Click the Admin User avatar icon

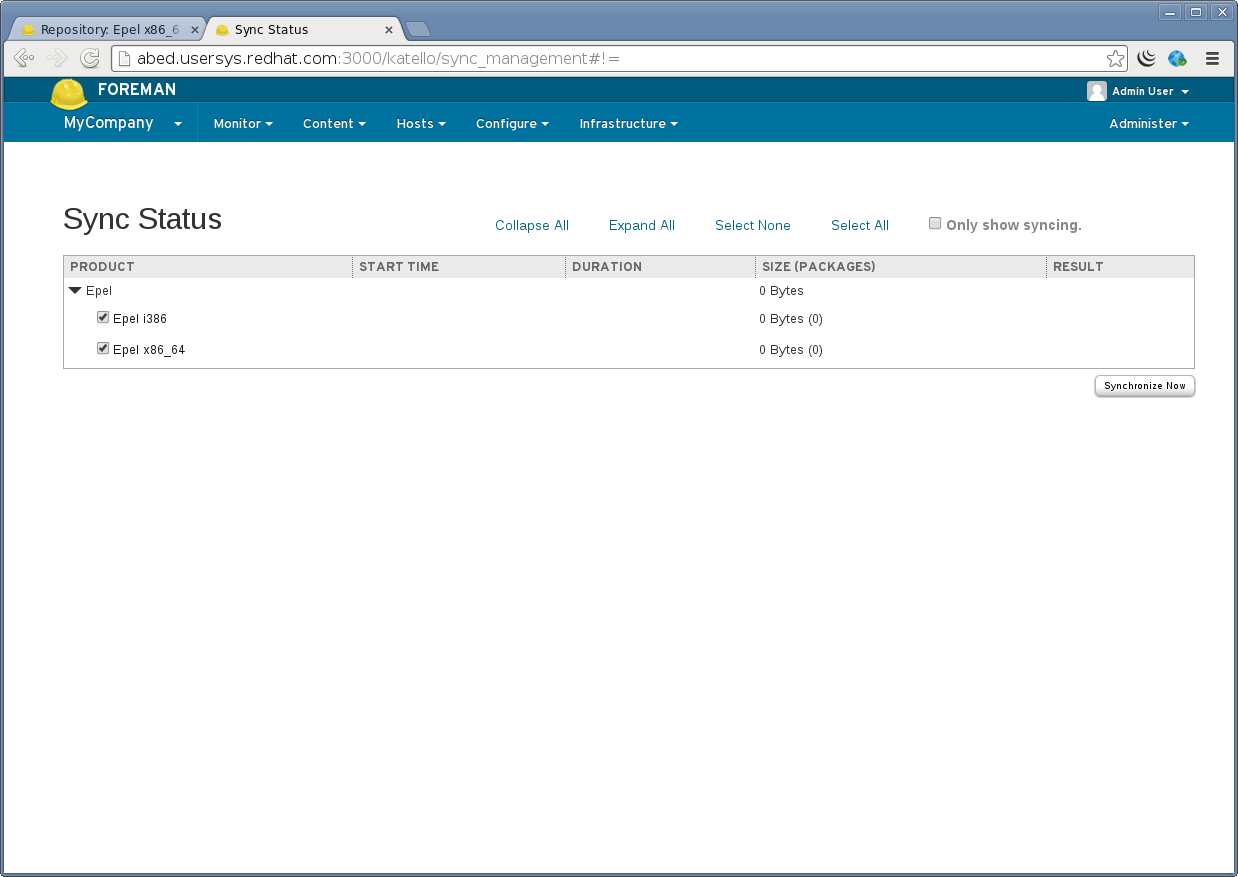point(1097,91)
